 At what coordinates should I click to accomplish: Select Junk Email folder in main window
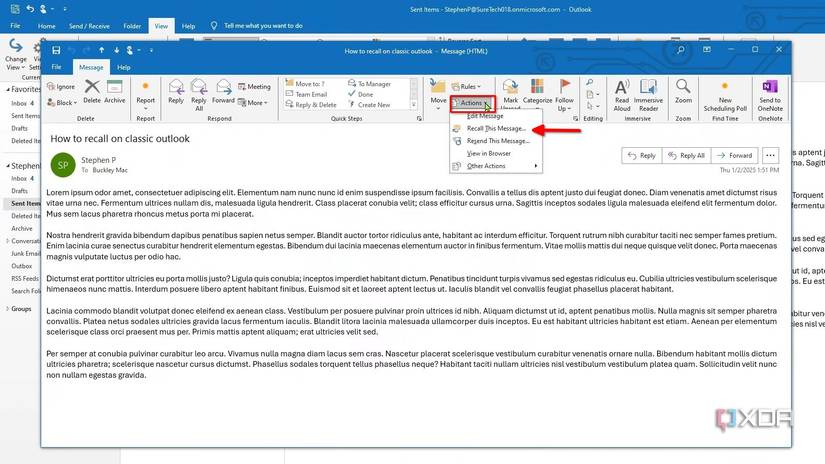[x=25, y=254]
